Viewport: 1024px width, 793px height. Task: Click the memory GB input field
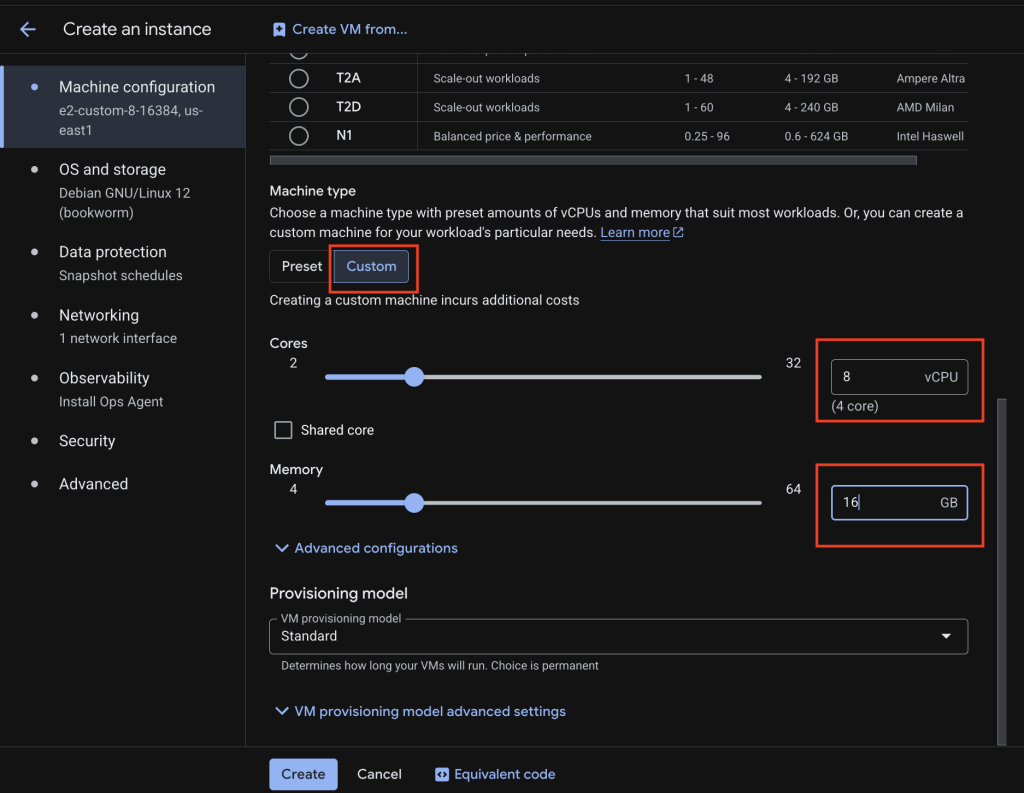coord(899,502)
